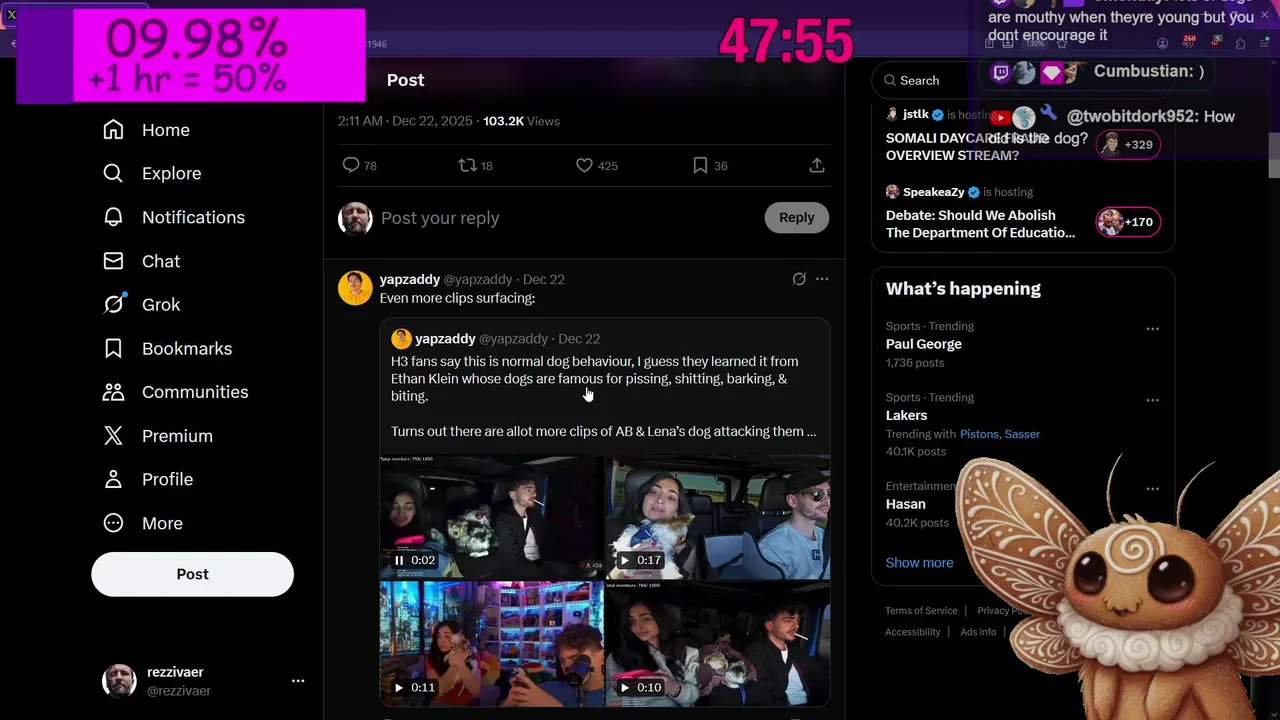Click the Reply button
The image size is (1280, 720).
[x=796, y=217]
